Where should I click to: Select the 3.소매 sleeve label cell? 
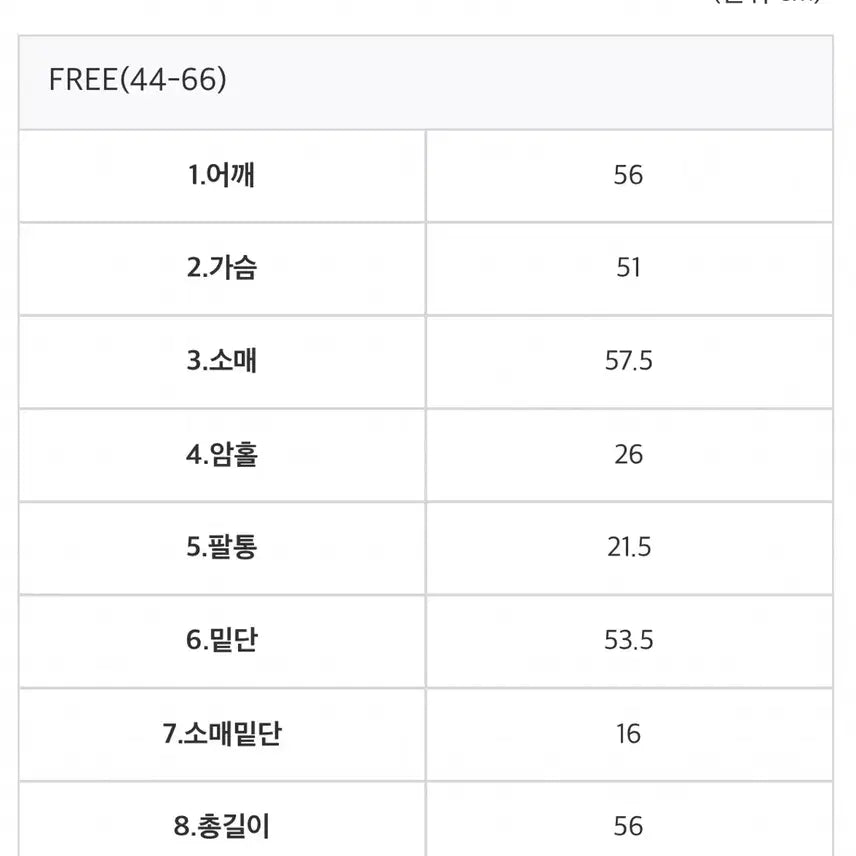[x=222, y=361]
